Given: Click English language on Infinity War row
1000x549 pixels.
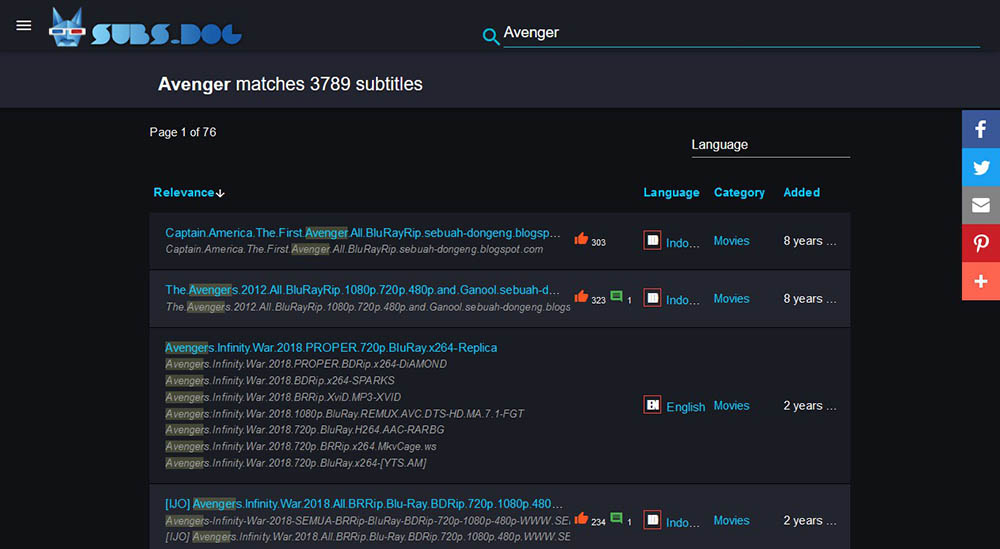Looking at the screenshot, I should coord(685,407).
